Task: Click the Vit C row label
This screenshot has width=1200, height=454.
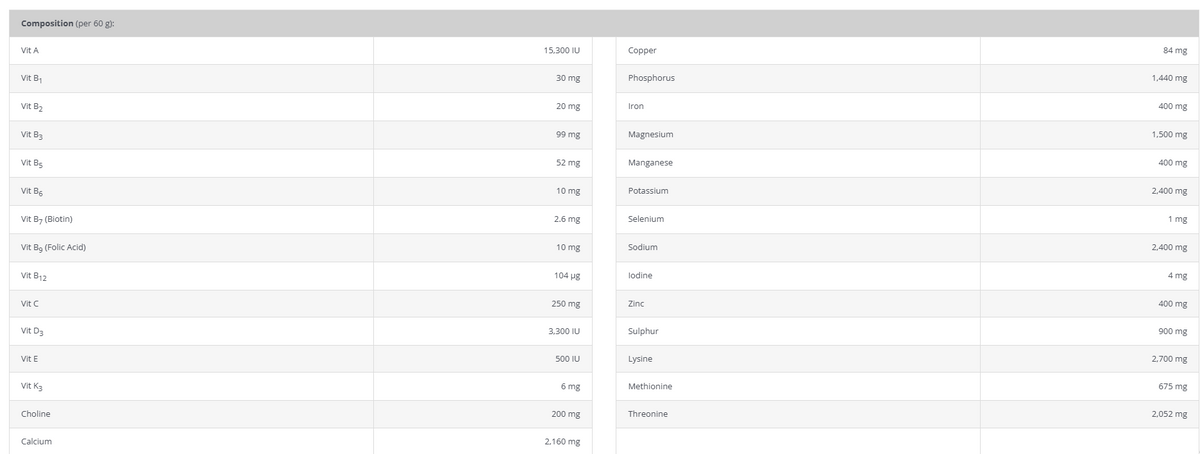Action: [x=29, y=302]
